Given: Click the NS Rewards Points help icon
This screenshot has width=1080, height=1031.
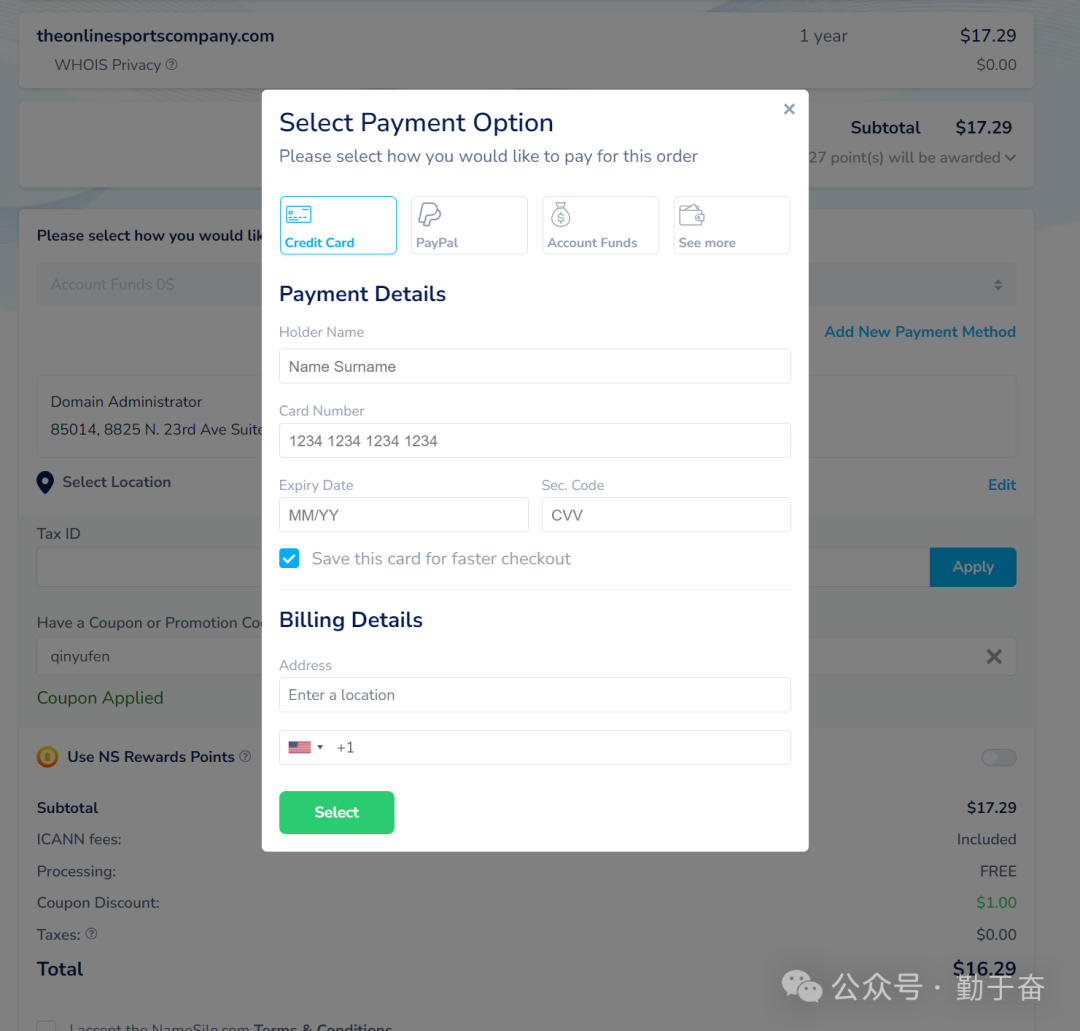Looking at the screenshot, I should [245, 757].
